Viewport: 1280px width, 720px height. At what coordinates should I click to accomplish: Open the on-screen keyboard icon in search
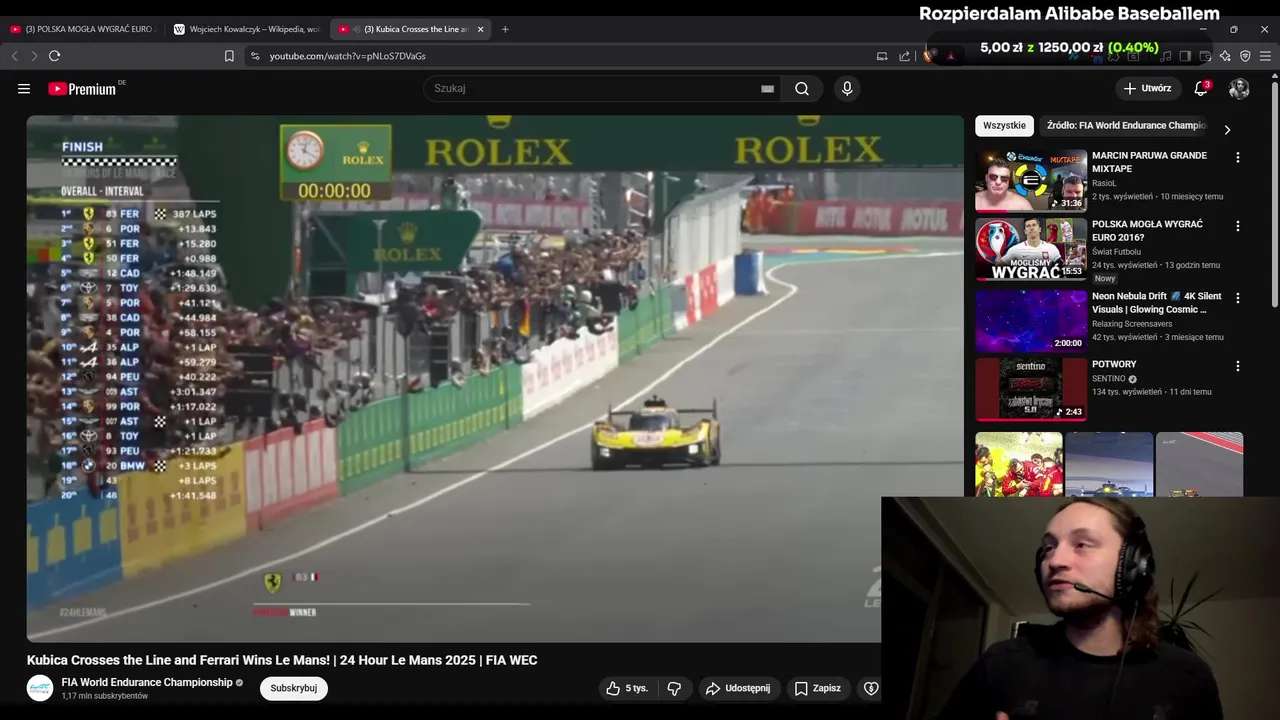click(x=767, y=88)
